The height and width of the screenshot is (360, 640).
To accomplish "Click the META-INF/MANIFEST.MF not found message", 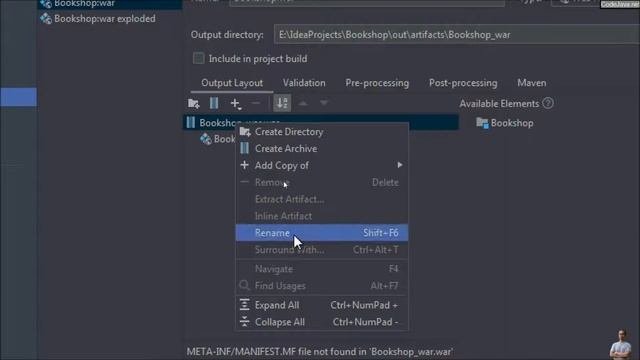I will (x=320, y=351).
